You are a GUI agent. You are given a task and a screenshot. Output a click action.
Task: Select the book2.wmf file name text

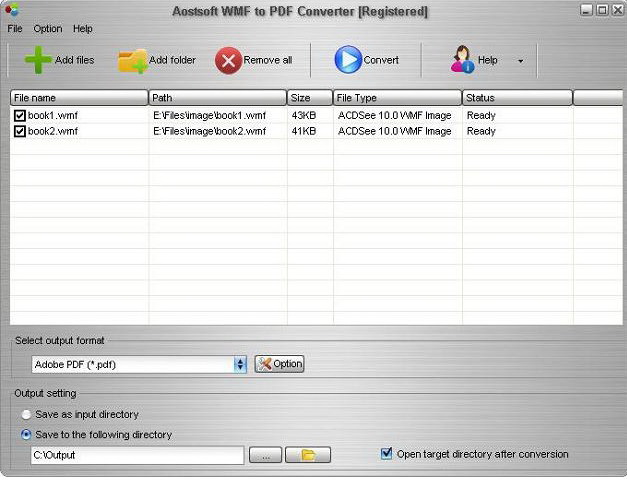click(x=53, y=131)
